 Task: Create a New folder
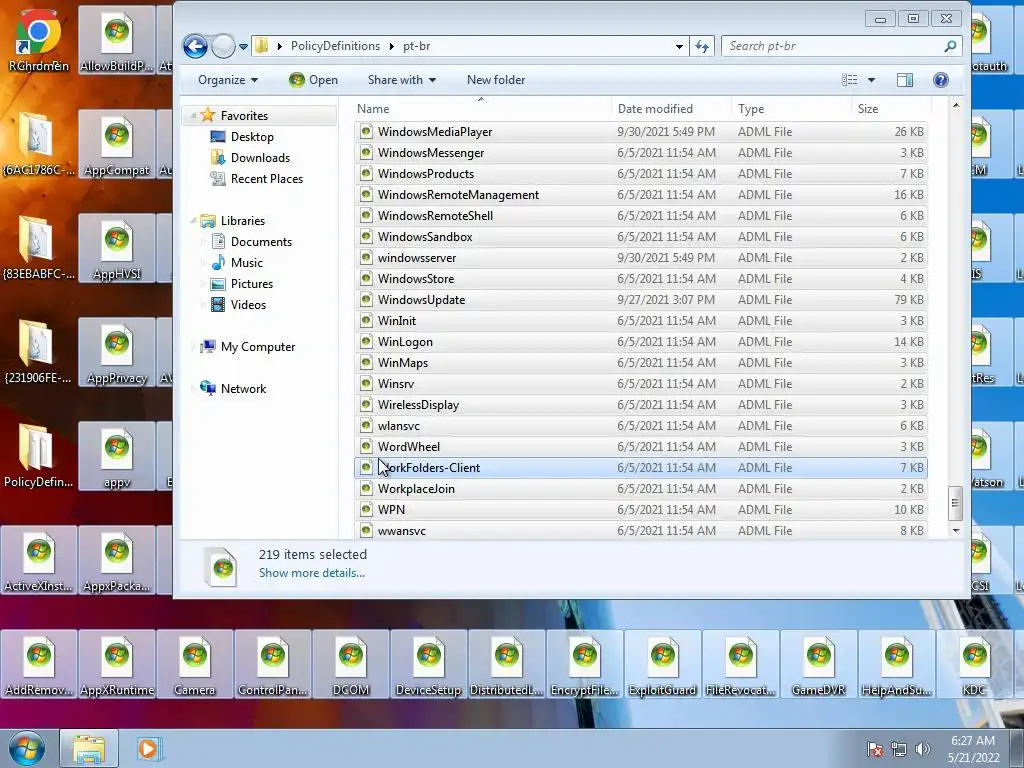click(x=496, y=80)
